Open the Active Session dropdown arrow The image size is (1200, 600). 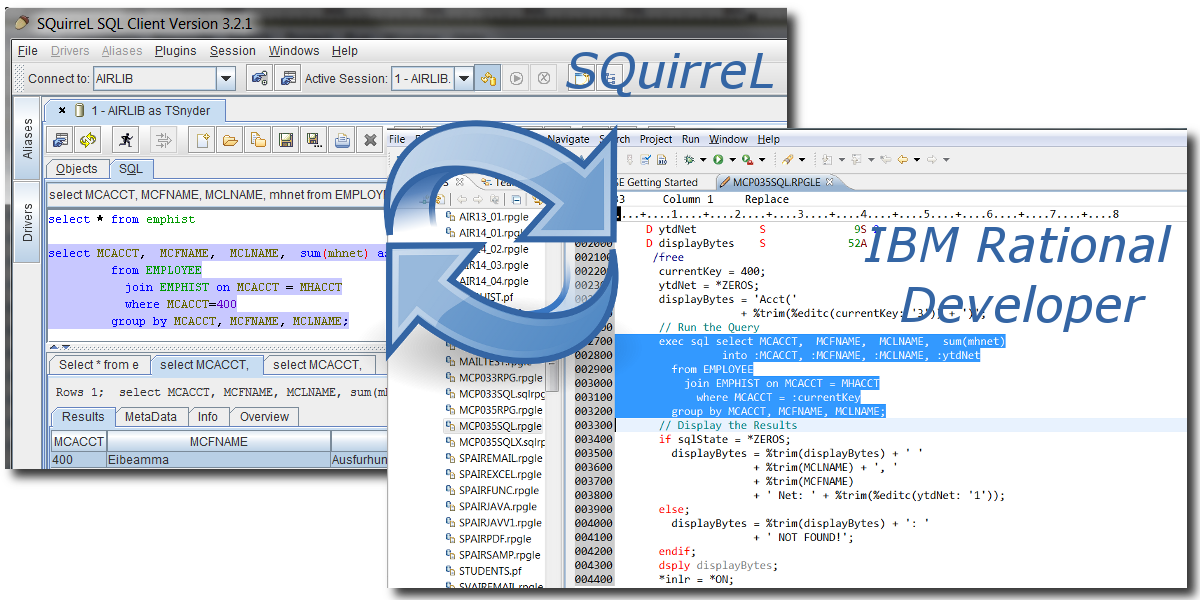(x=464, y=78)
